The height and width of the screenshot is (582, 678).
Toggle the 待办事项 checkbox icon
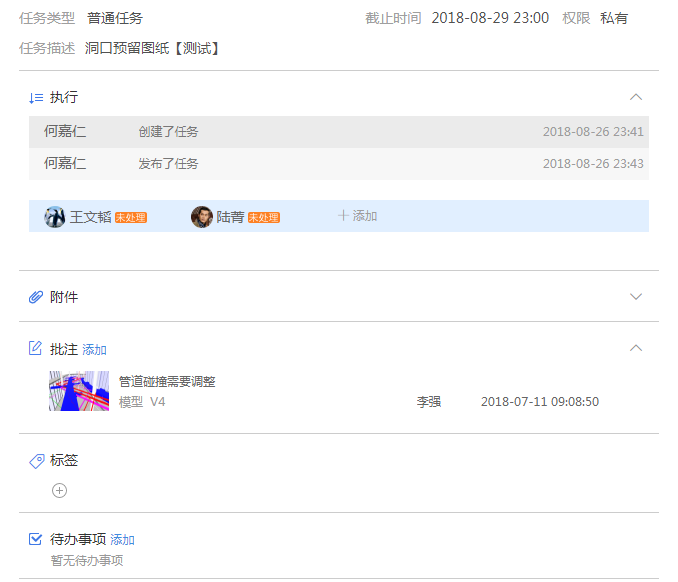(x=36, y=539)
